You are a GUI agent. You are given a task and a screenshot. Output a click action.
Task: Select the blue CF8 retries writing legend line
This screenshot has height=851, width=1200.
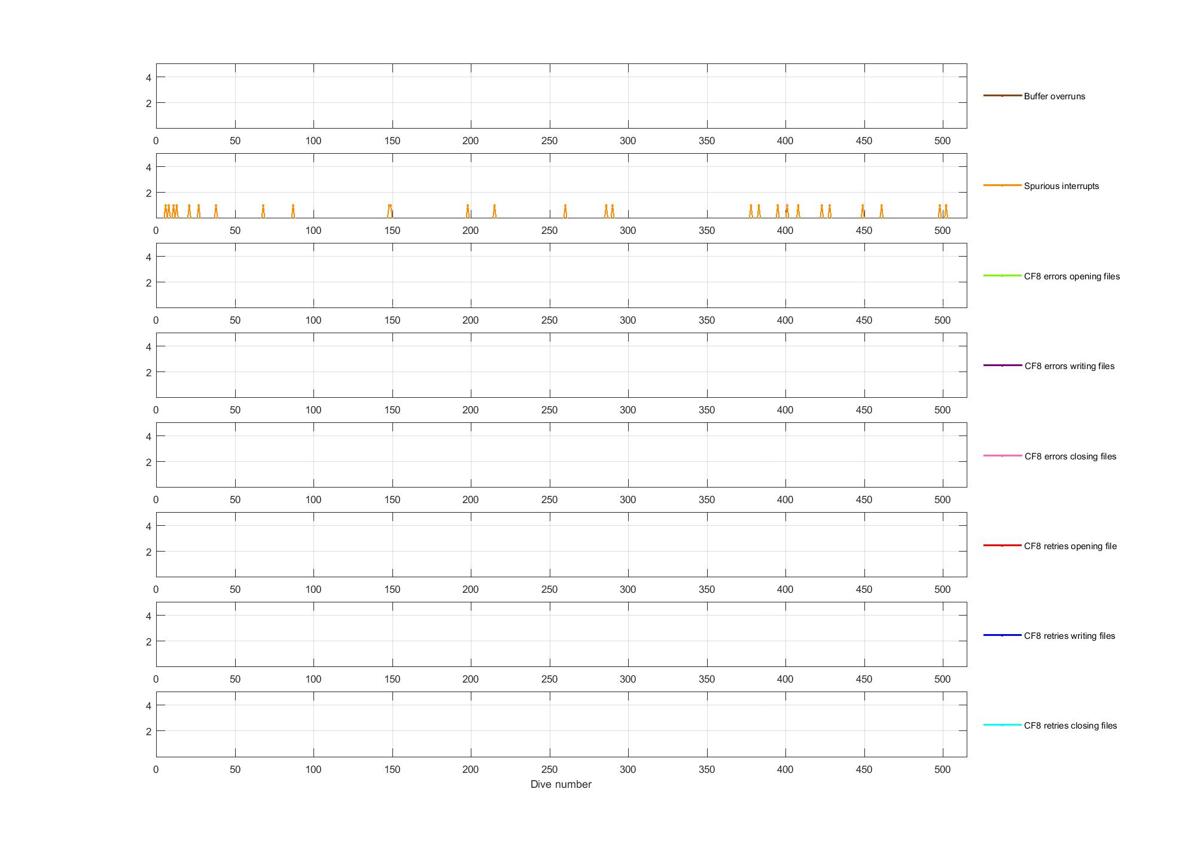click(x=1002, y=636)
